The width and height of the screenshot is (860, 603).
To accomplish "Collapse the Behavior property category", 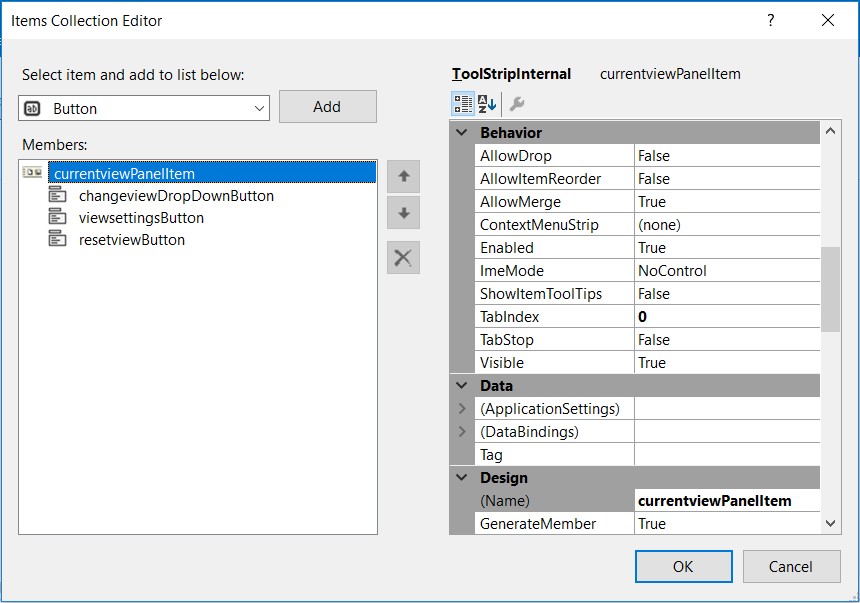I will (461, 132).
